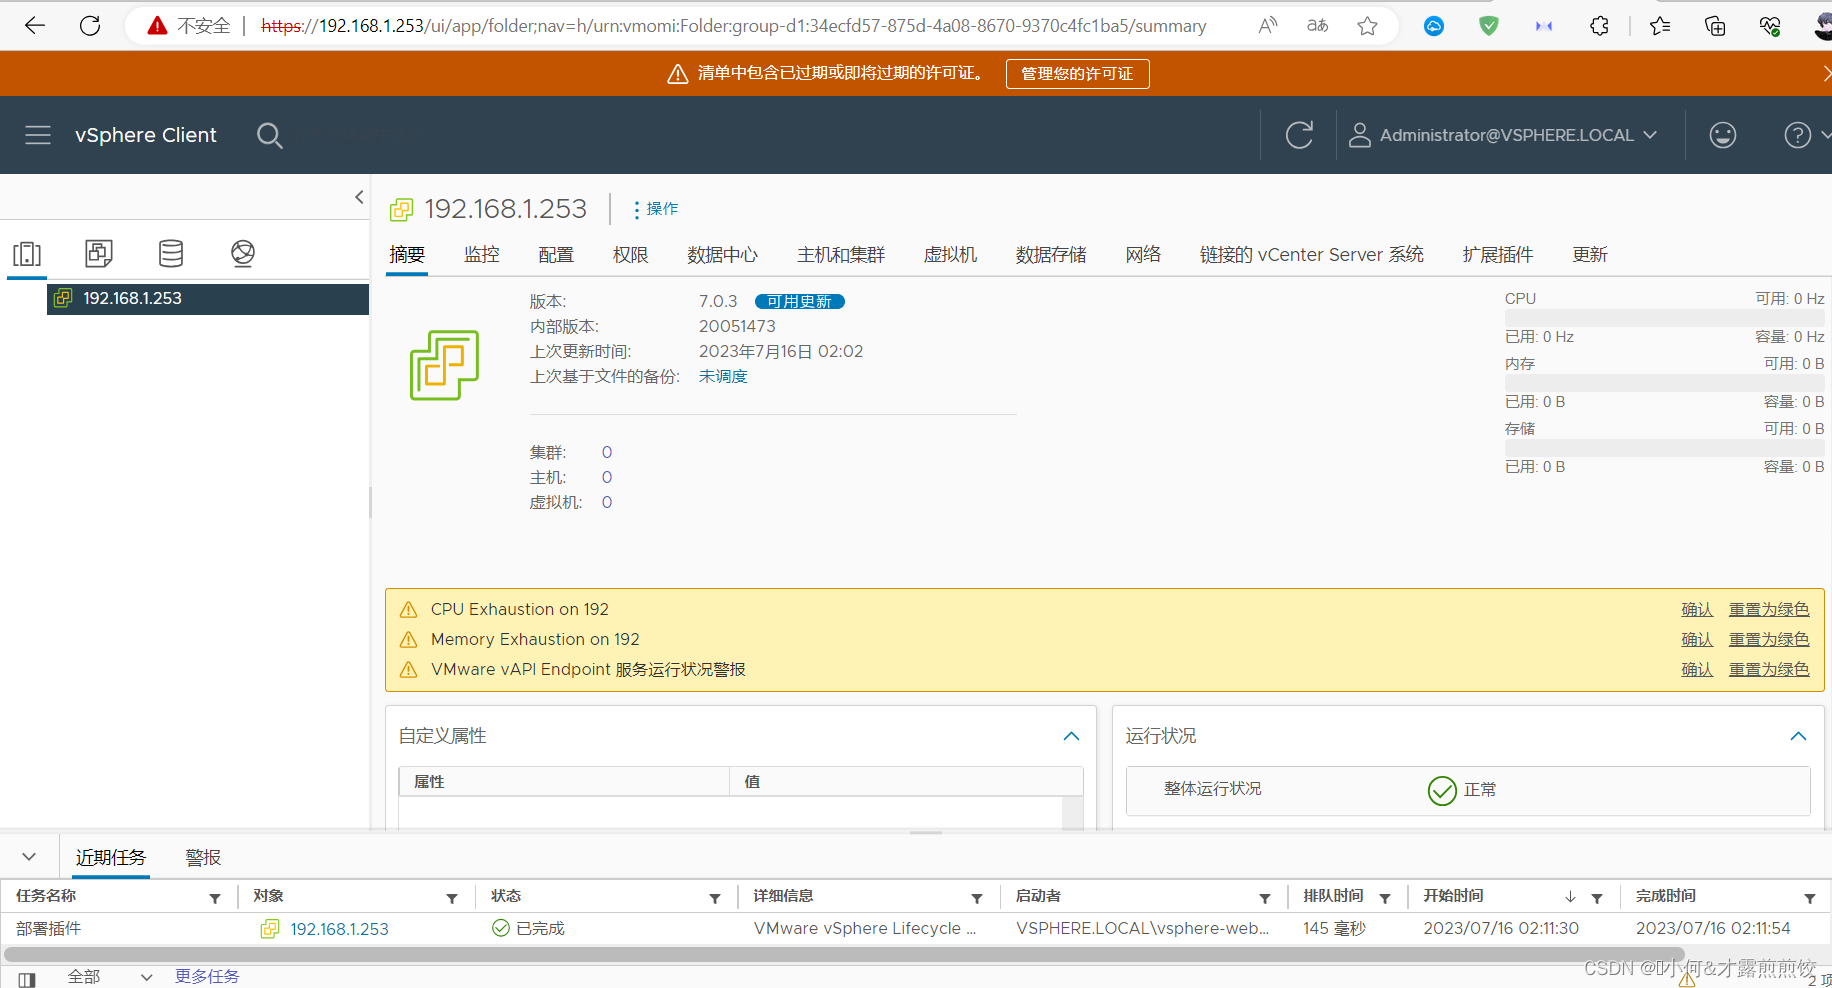Open the 网络 tab
The height and width of the screenshot is (988, 1832).
[x=1143, y=255]
